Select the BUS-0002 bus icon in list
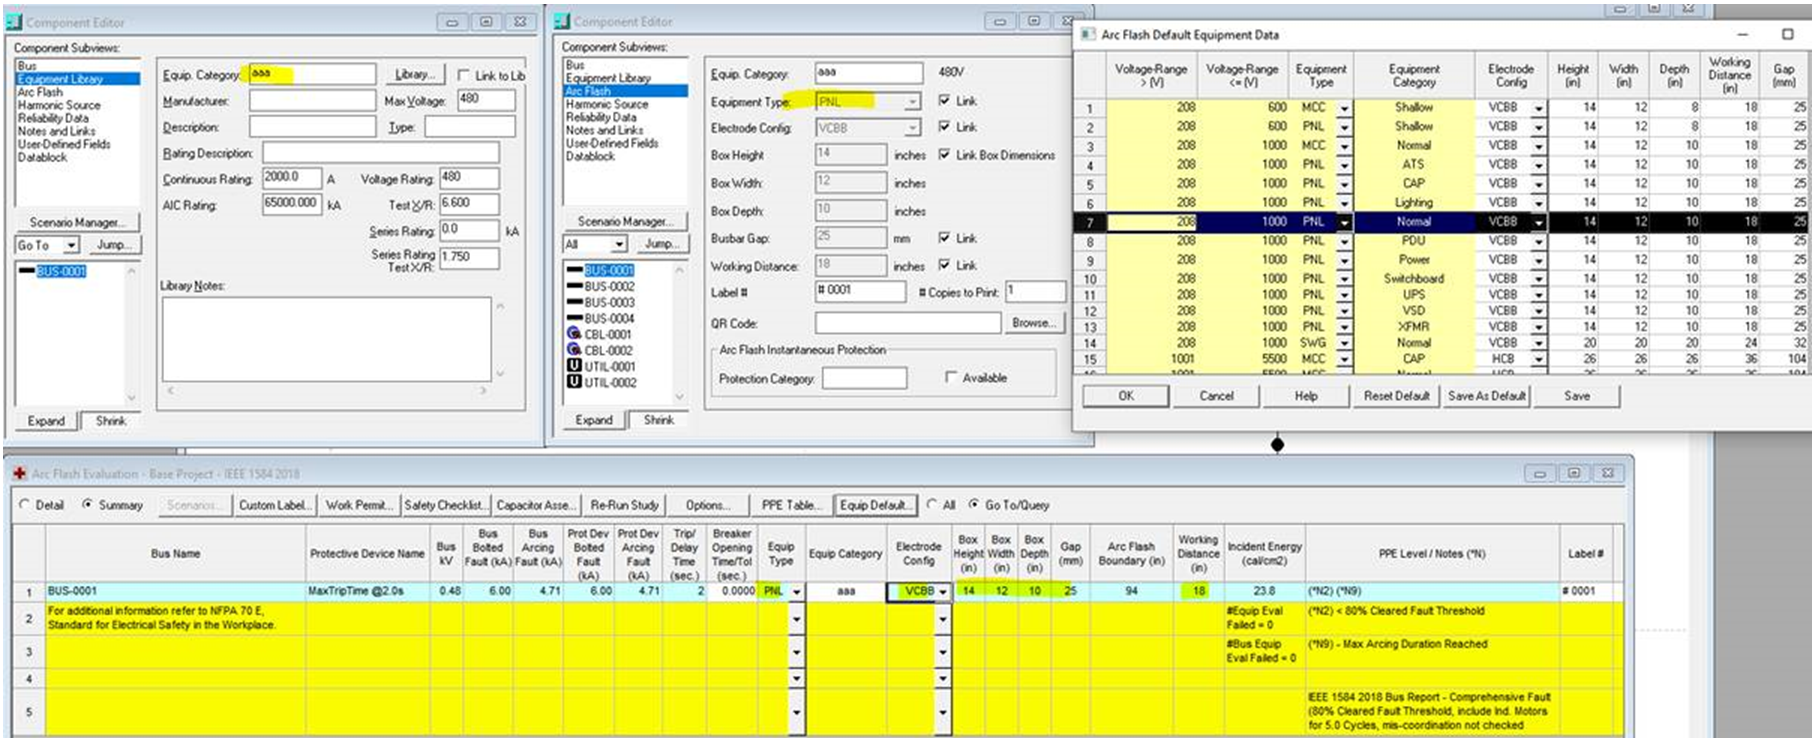 point(574,287)
